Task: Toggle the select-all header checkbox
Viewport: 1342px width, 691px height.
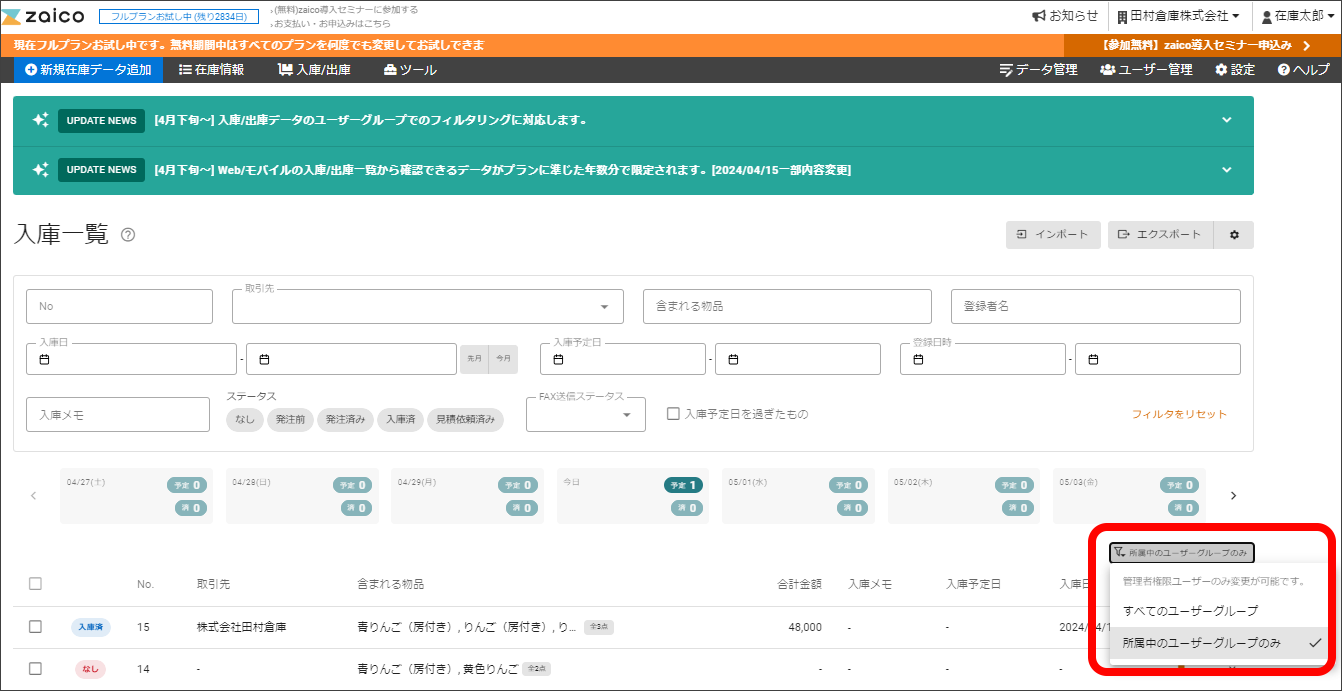Action: (x=35, y=584)
